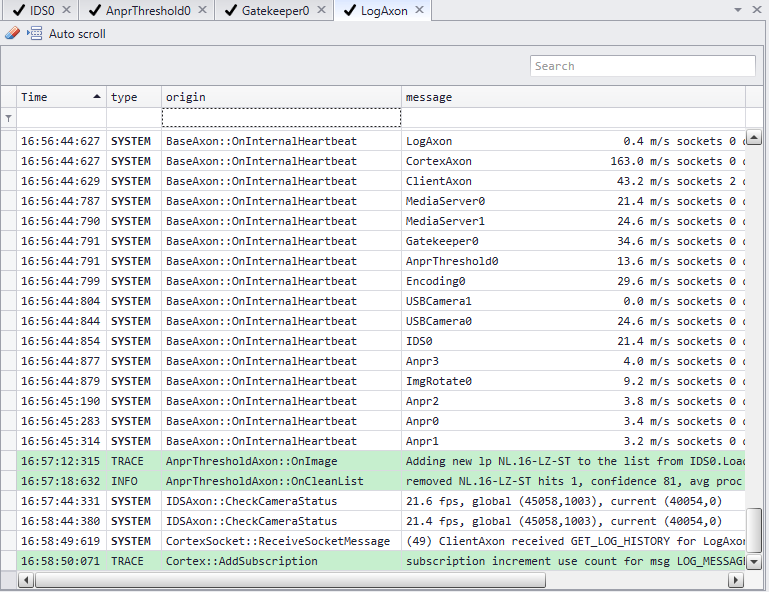This screenshot has width=769, height=592.
Task: Open the tab list dropdown arrow
Action: (x=738, y=10)
